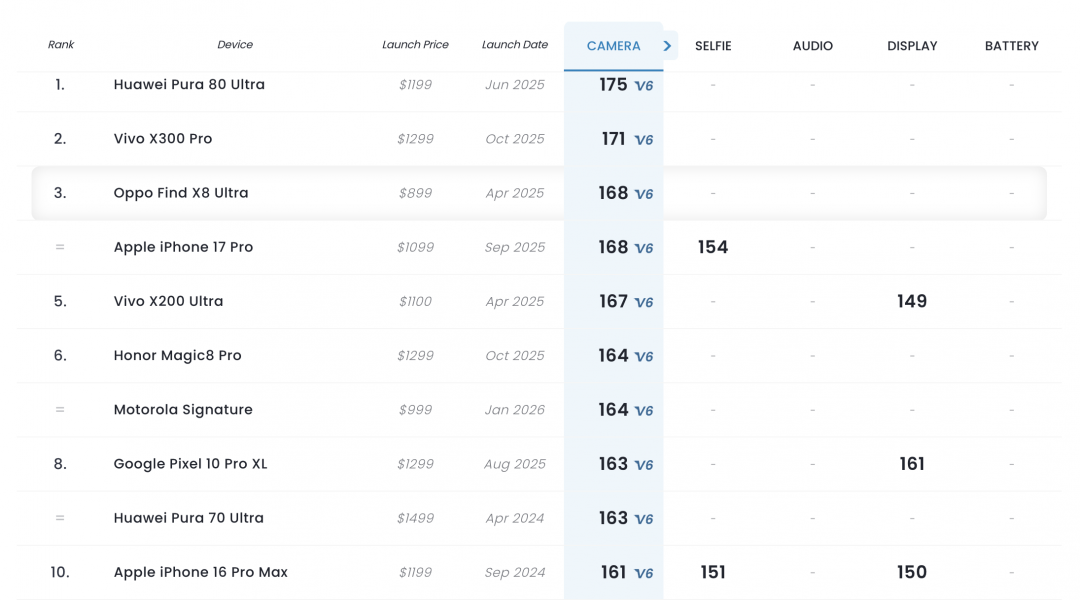Click camera score 163 for Huawei Pura 70 Ultra
This screenshot has width=1080, height=600.
613,518
